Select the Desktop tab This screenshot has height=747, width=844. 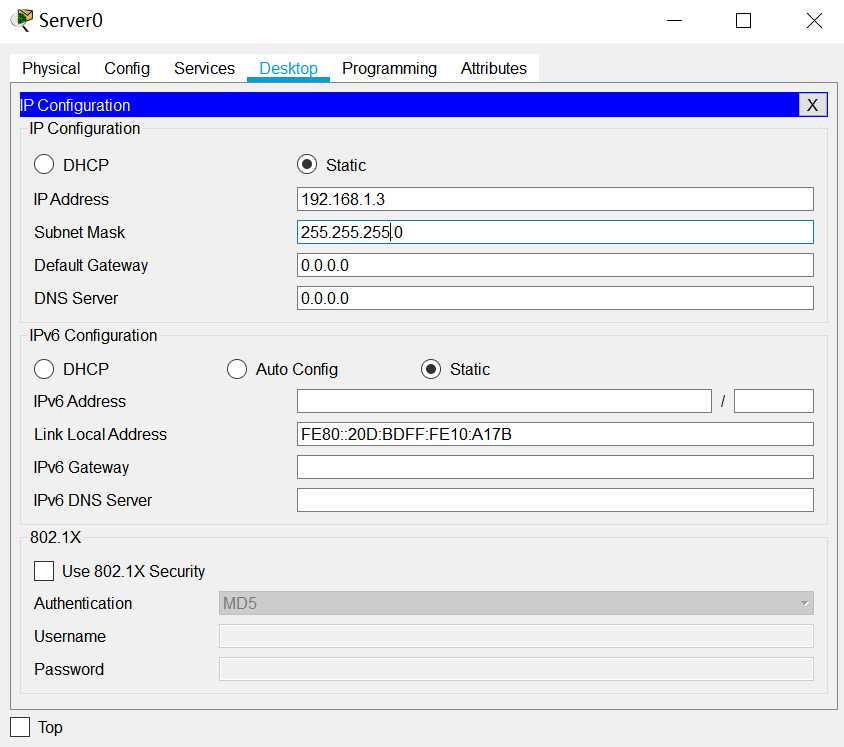(x=289, y=68)
